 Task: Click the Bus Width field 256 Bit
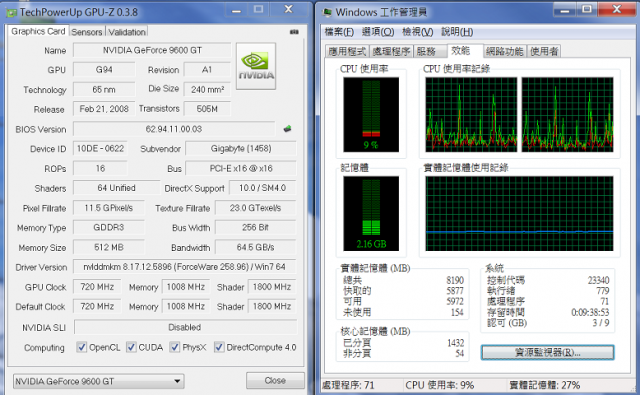click(256, 228)
